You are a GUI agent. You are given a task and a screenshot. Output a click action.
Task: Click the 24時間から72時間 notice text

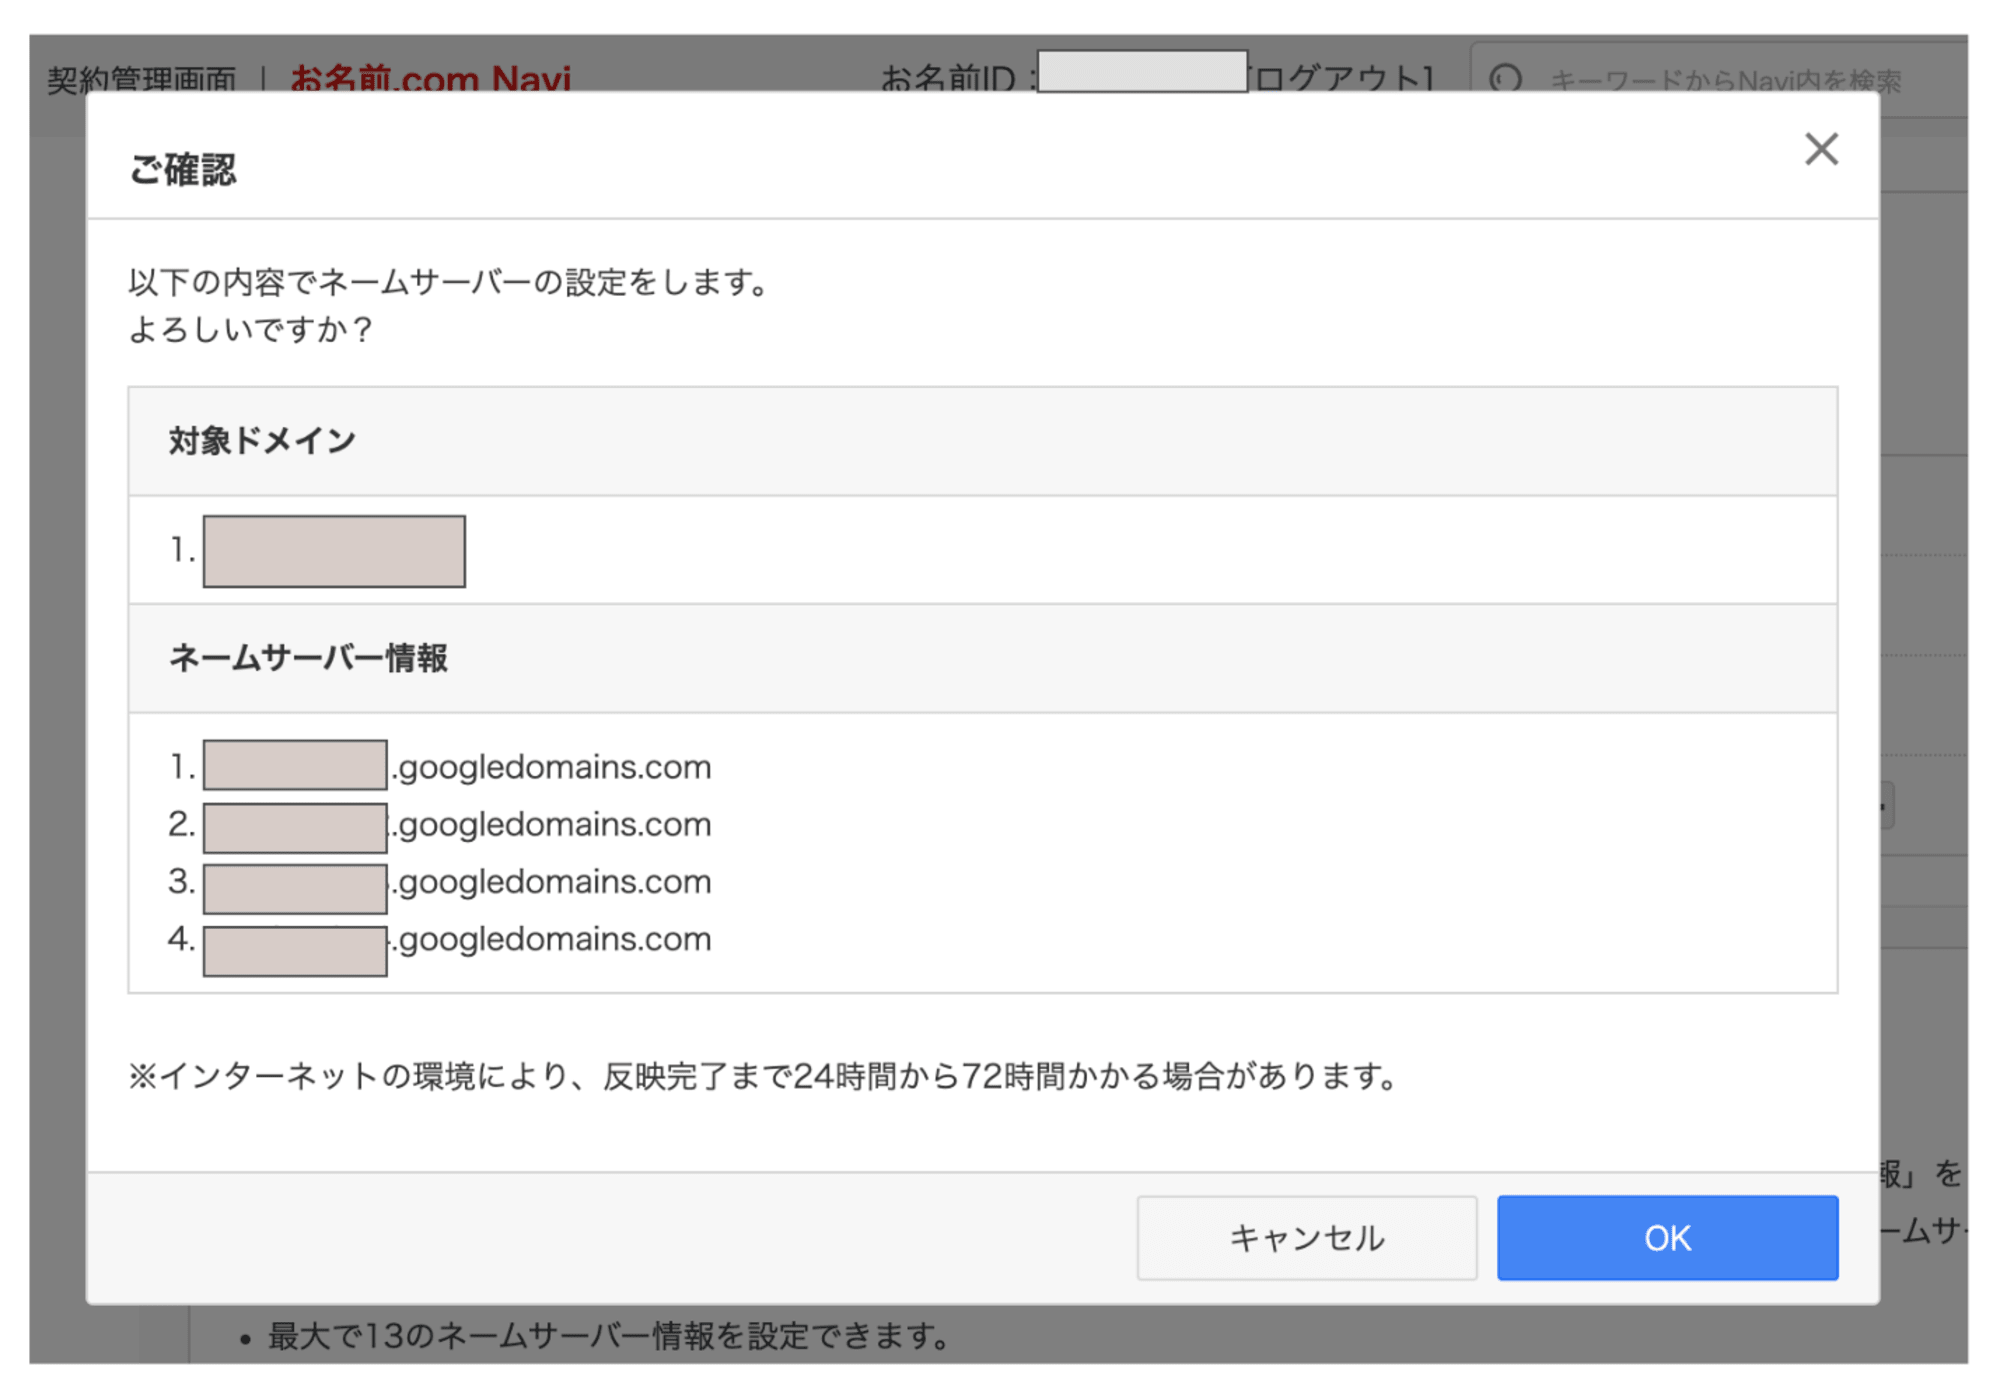point(763,1076)
